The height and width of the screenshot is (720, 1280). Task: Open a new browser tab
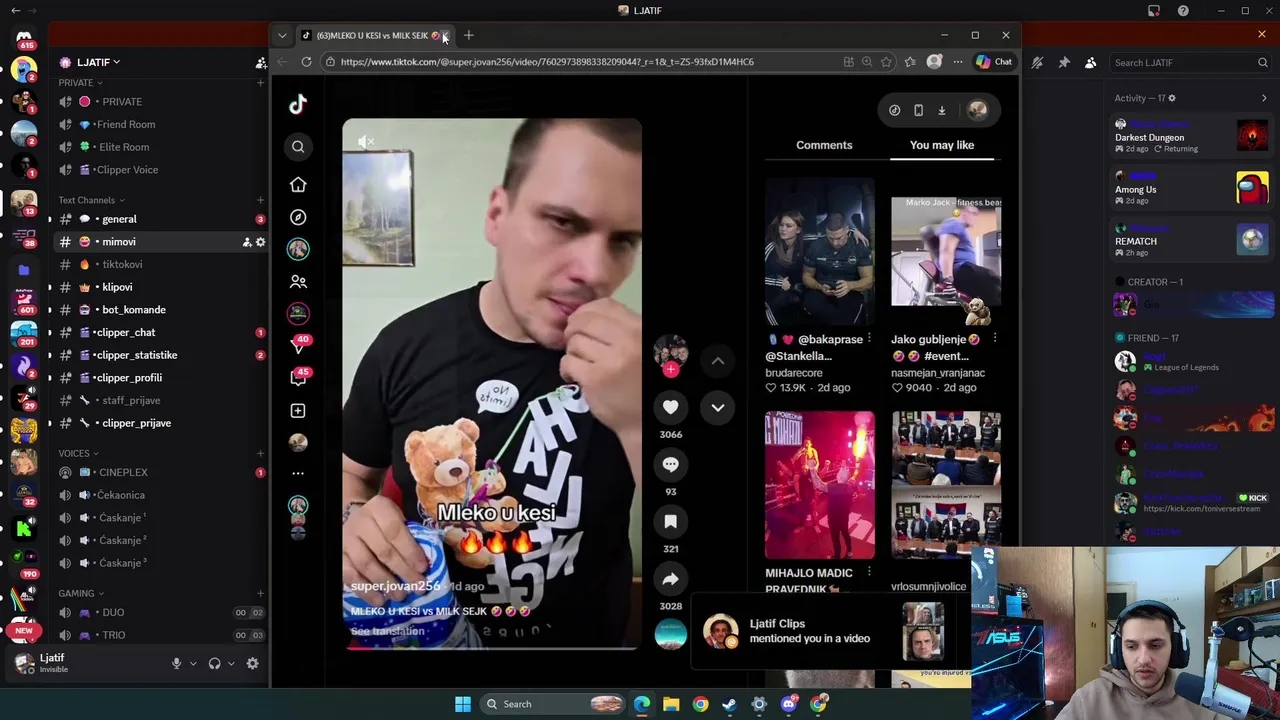tap(468, 35)
